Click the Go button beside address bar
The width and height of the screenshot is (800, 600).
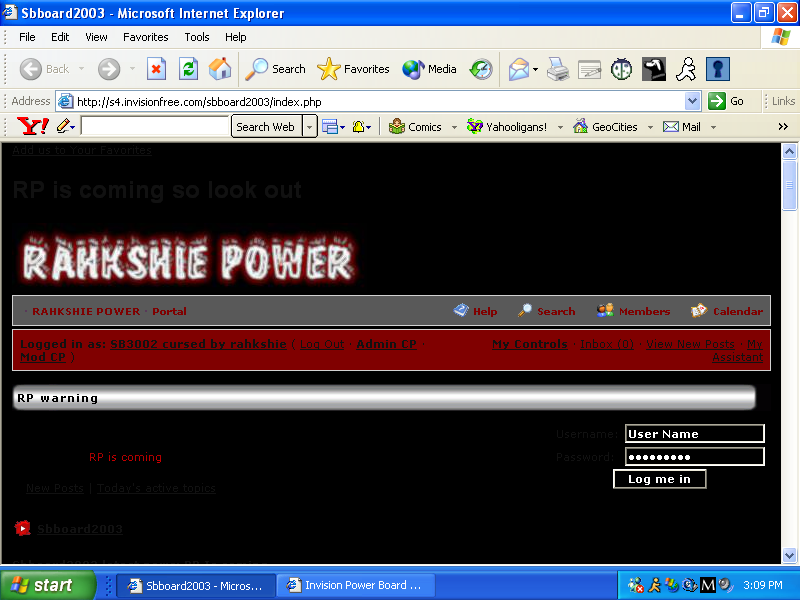click(726, 101)
